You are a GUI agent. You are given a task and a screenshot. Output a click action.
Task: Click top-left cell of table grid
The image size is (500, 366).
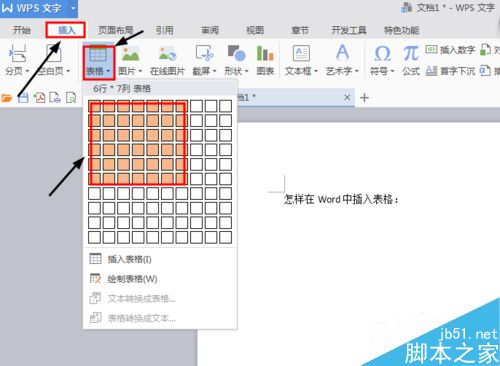click(x=94, y=106)
